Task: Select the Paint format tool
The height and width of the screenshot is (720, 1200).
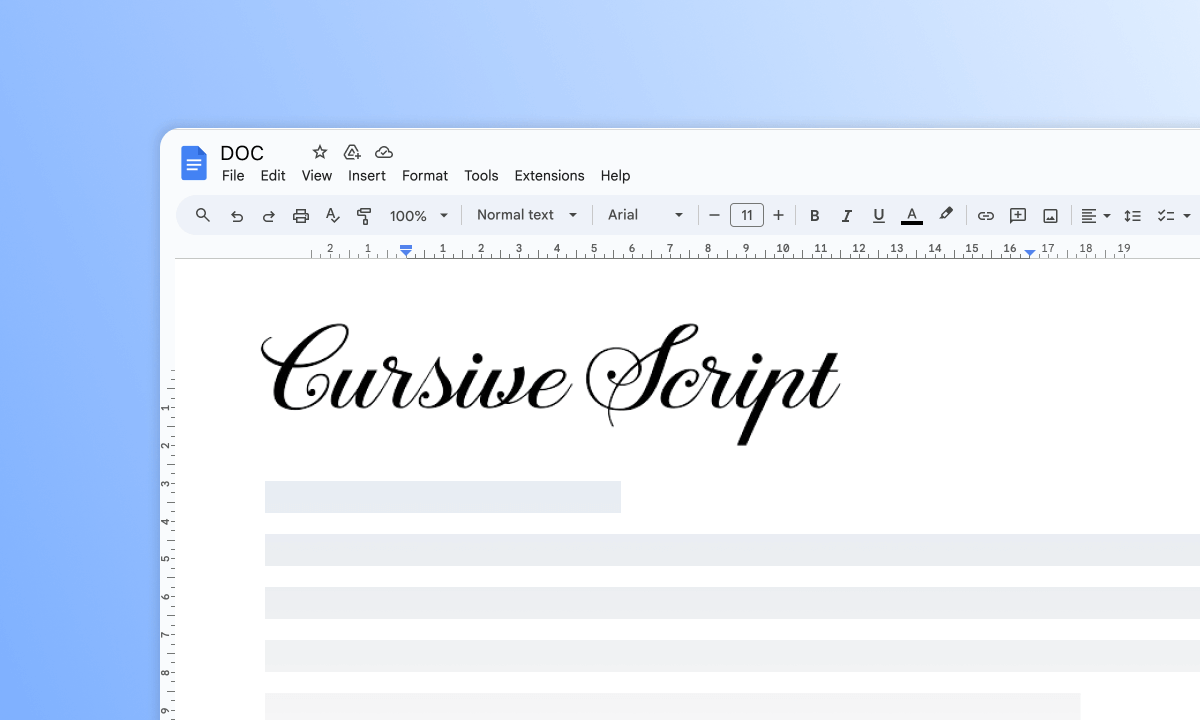Action: point(365,215)
